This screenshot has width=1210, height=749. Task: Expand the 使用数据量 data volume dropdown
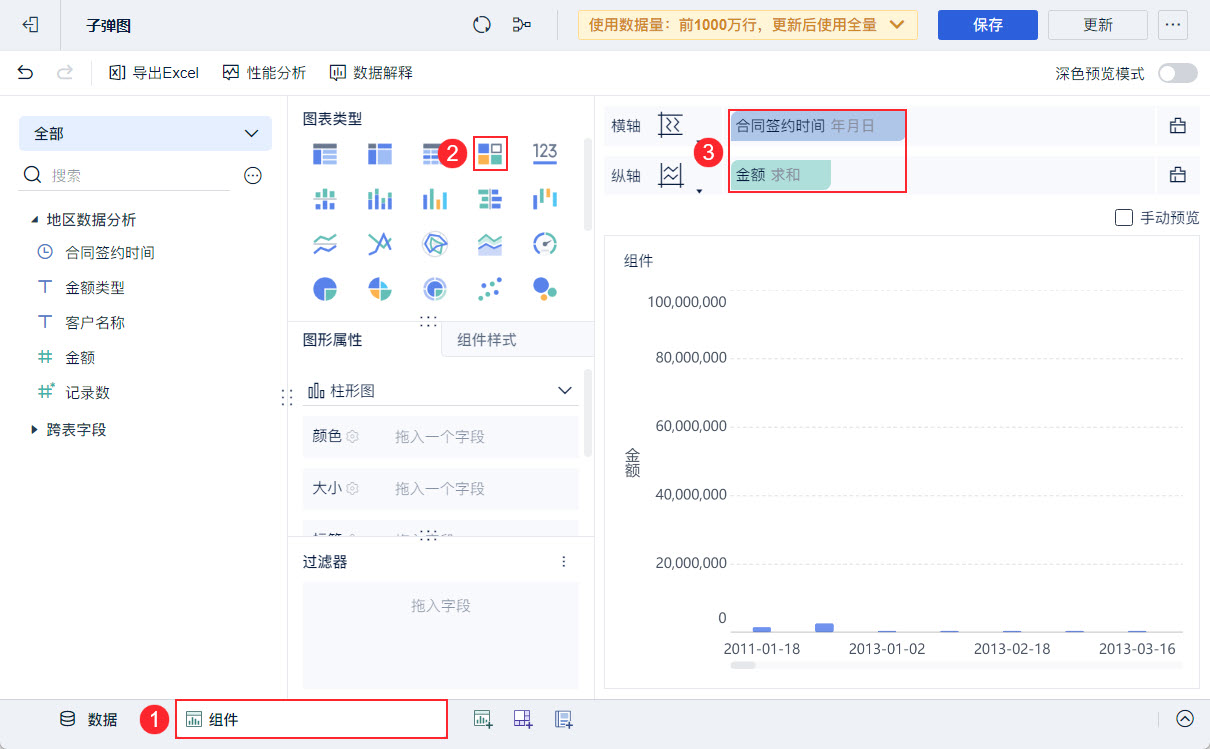click(x=748, y=25)
